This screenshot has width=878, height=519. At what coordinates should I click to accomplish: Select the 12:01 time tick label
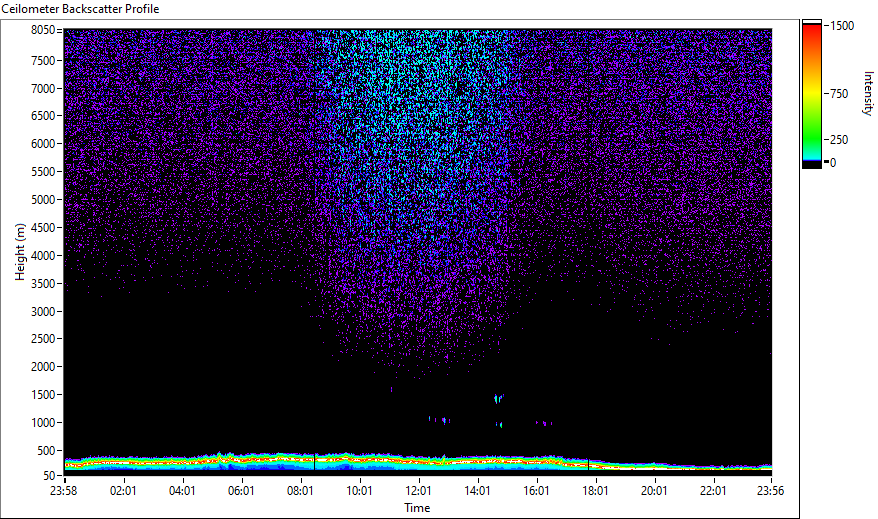[418, 491]
